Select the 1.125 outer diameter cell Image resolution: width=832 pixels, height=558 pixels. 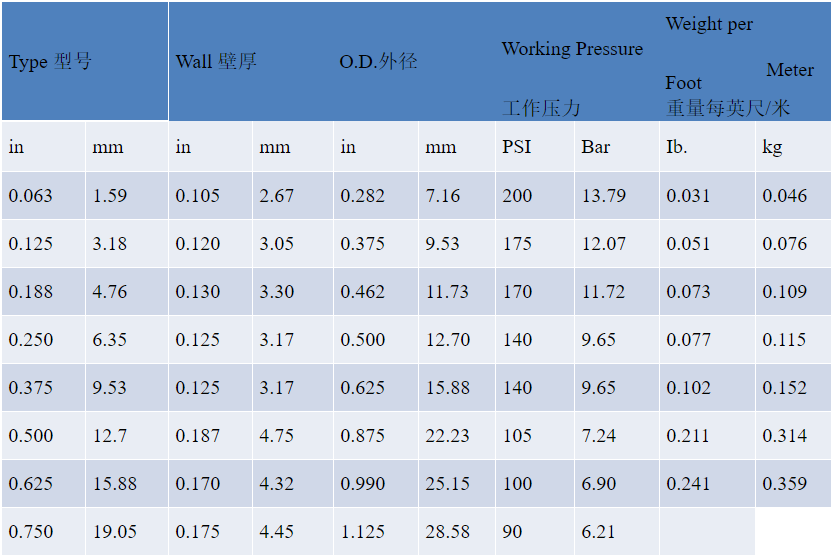[362, 532]
